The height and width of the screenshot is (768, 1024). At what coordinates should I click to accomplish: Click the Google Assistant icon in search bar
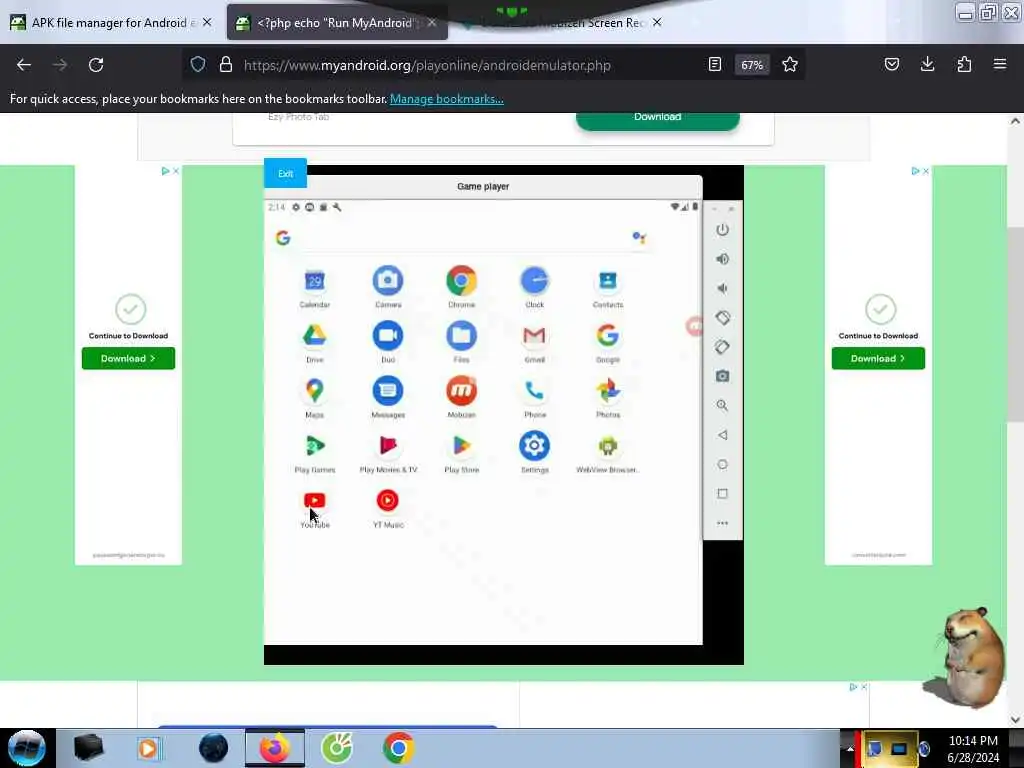click(x=639, y=238)
